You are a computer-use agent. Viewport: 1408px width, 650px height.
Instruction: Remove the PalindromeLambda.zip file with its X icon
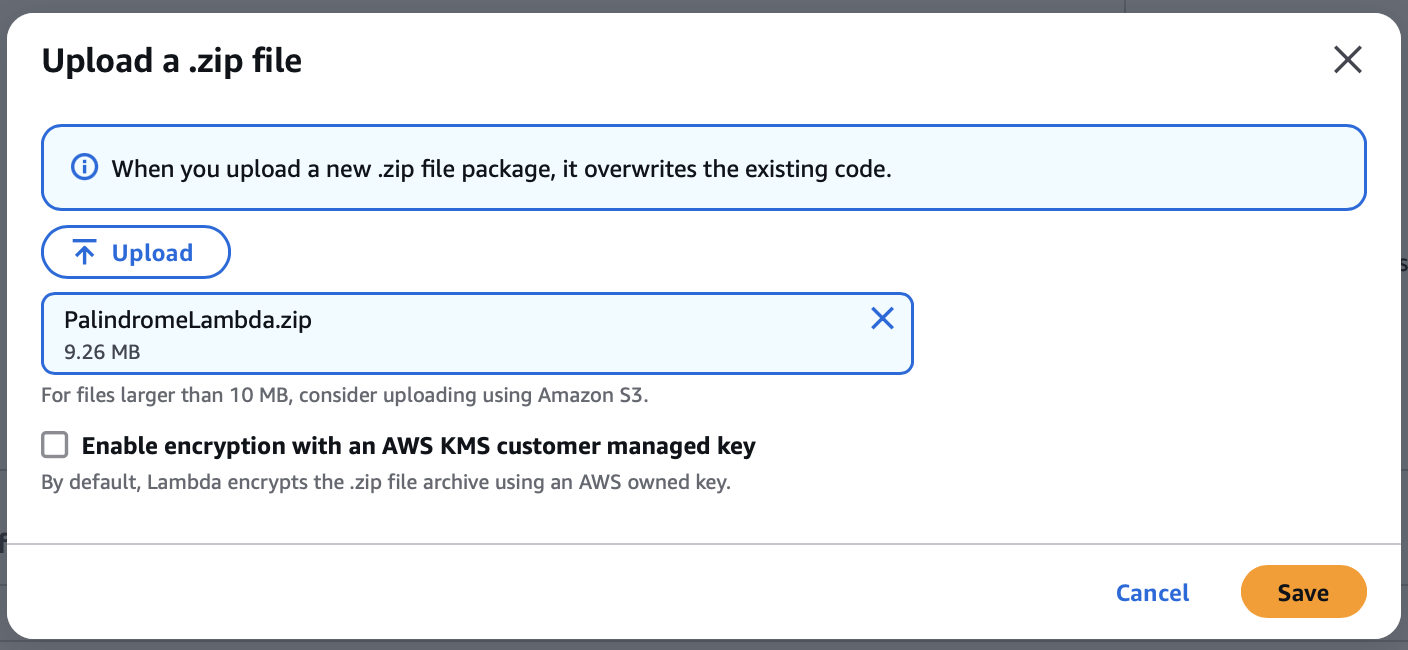[882, 319]
